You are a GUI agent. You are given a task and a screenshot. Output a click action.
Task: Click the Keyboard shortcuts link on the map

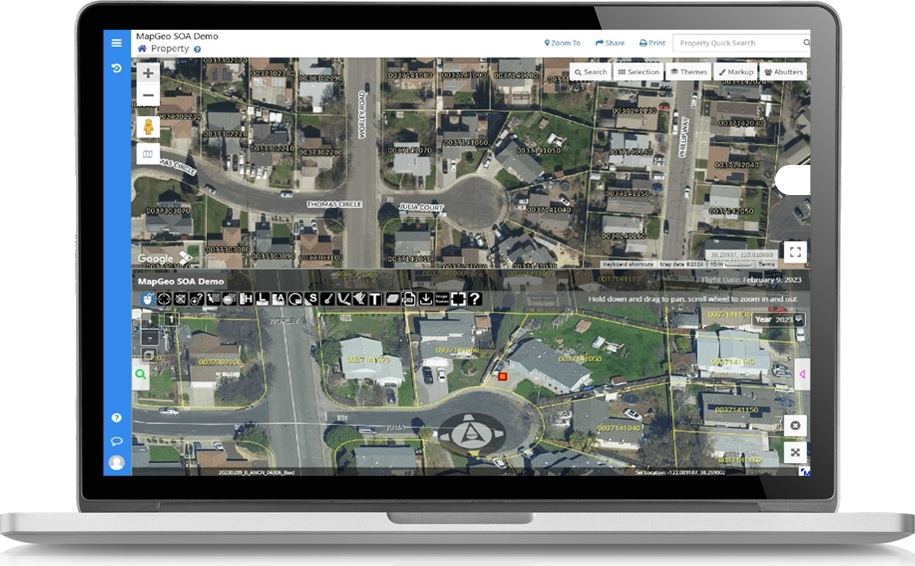(628, 264)
